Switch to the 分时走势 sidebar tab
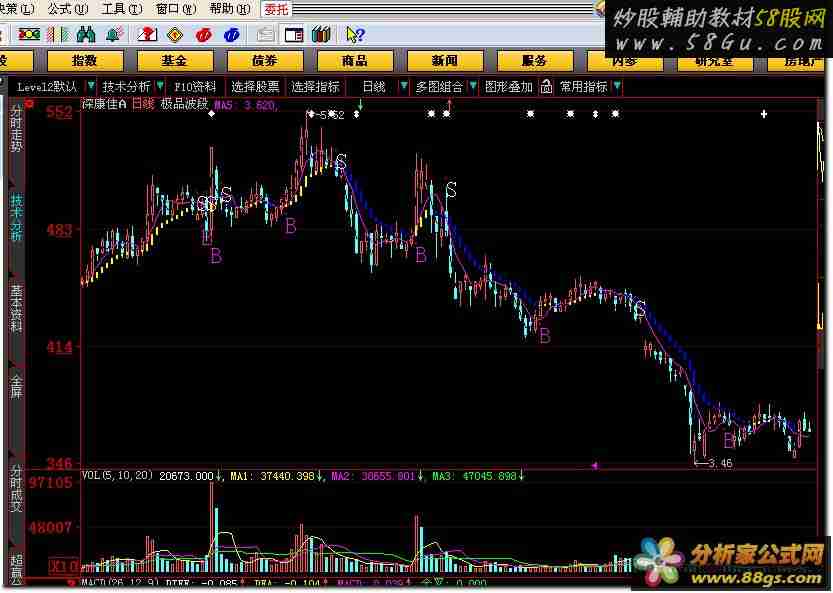Viewport: 833px width, 593px height. coord(16,129)
